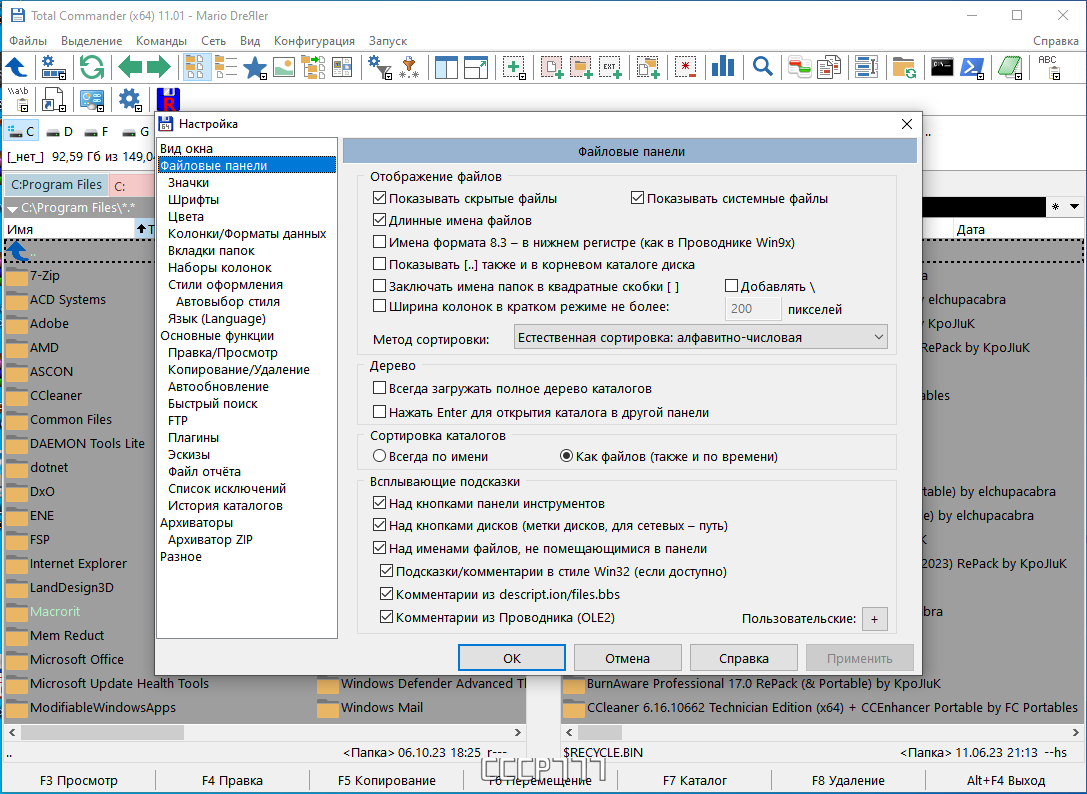Click the ABC clipboard icon
Screen dimensions: 1087x794
(1047, 67)
